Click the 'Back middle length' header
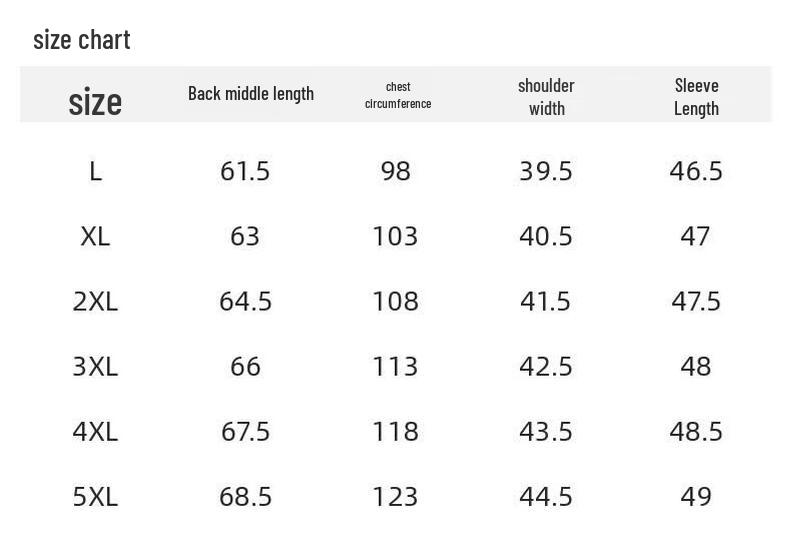 (x=251, y=94)
